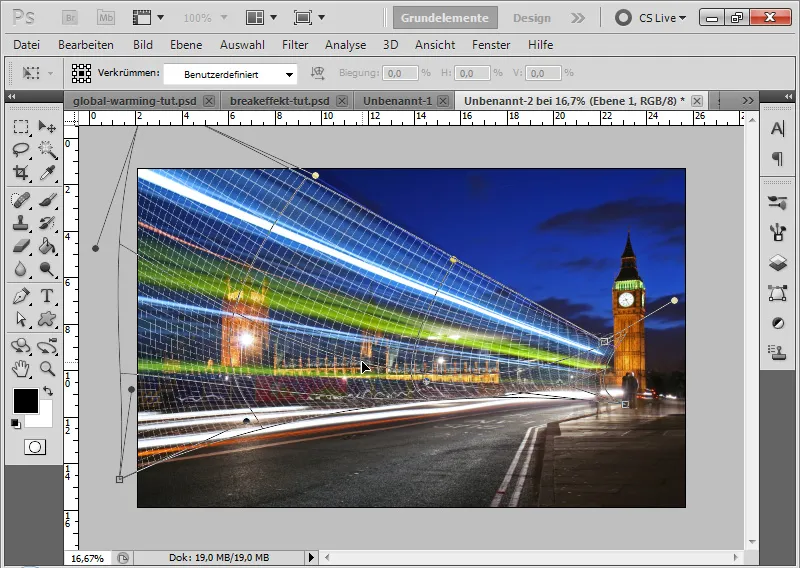Open the Paragraph panel icon
Screen dimensions: 800x568
click(778, 159)
